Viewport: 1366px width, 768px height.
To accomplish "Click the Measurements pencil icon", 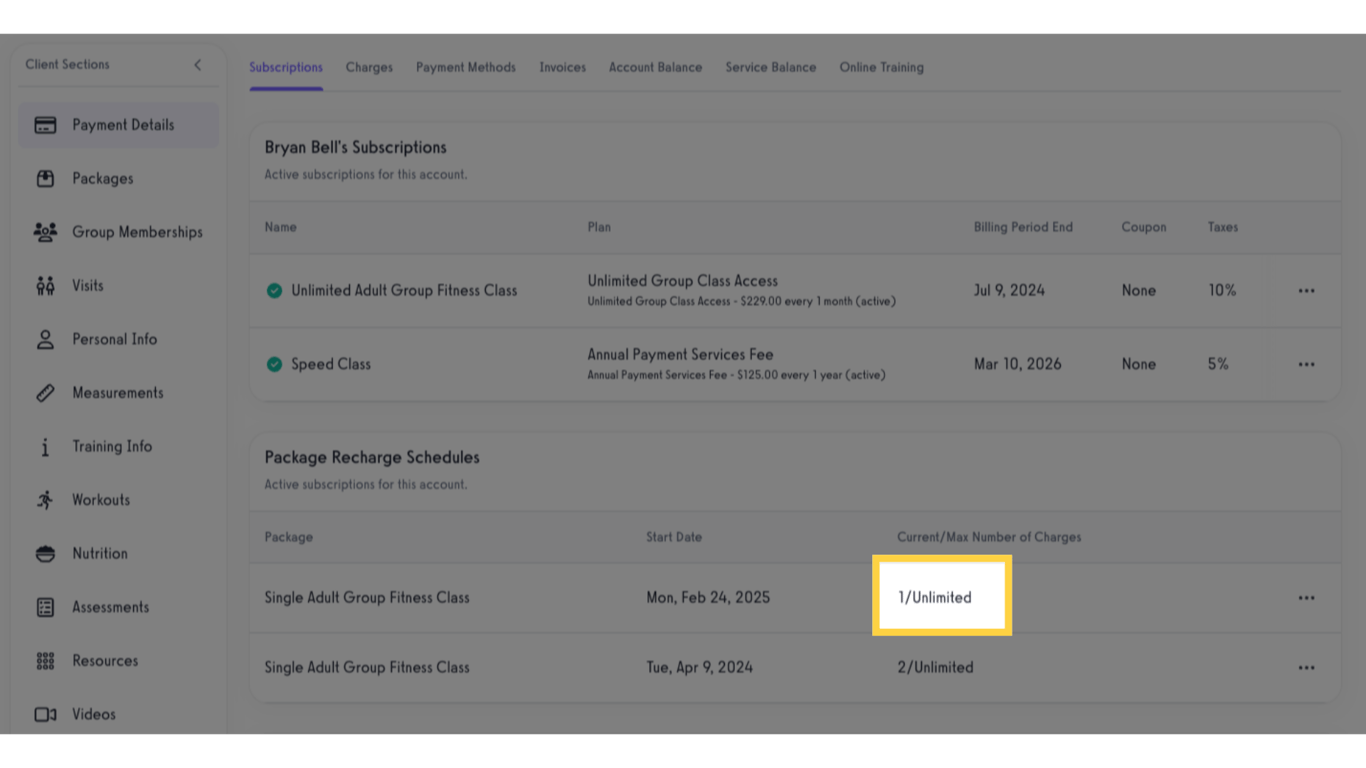I will (47, 392).
